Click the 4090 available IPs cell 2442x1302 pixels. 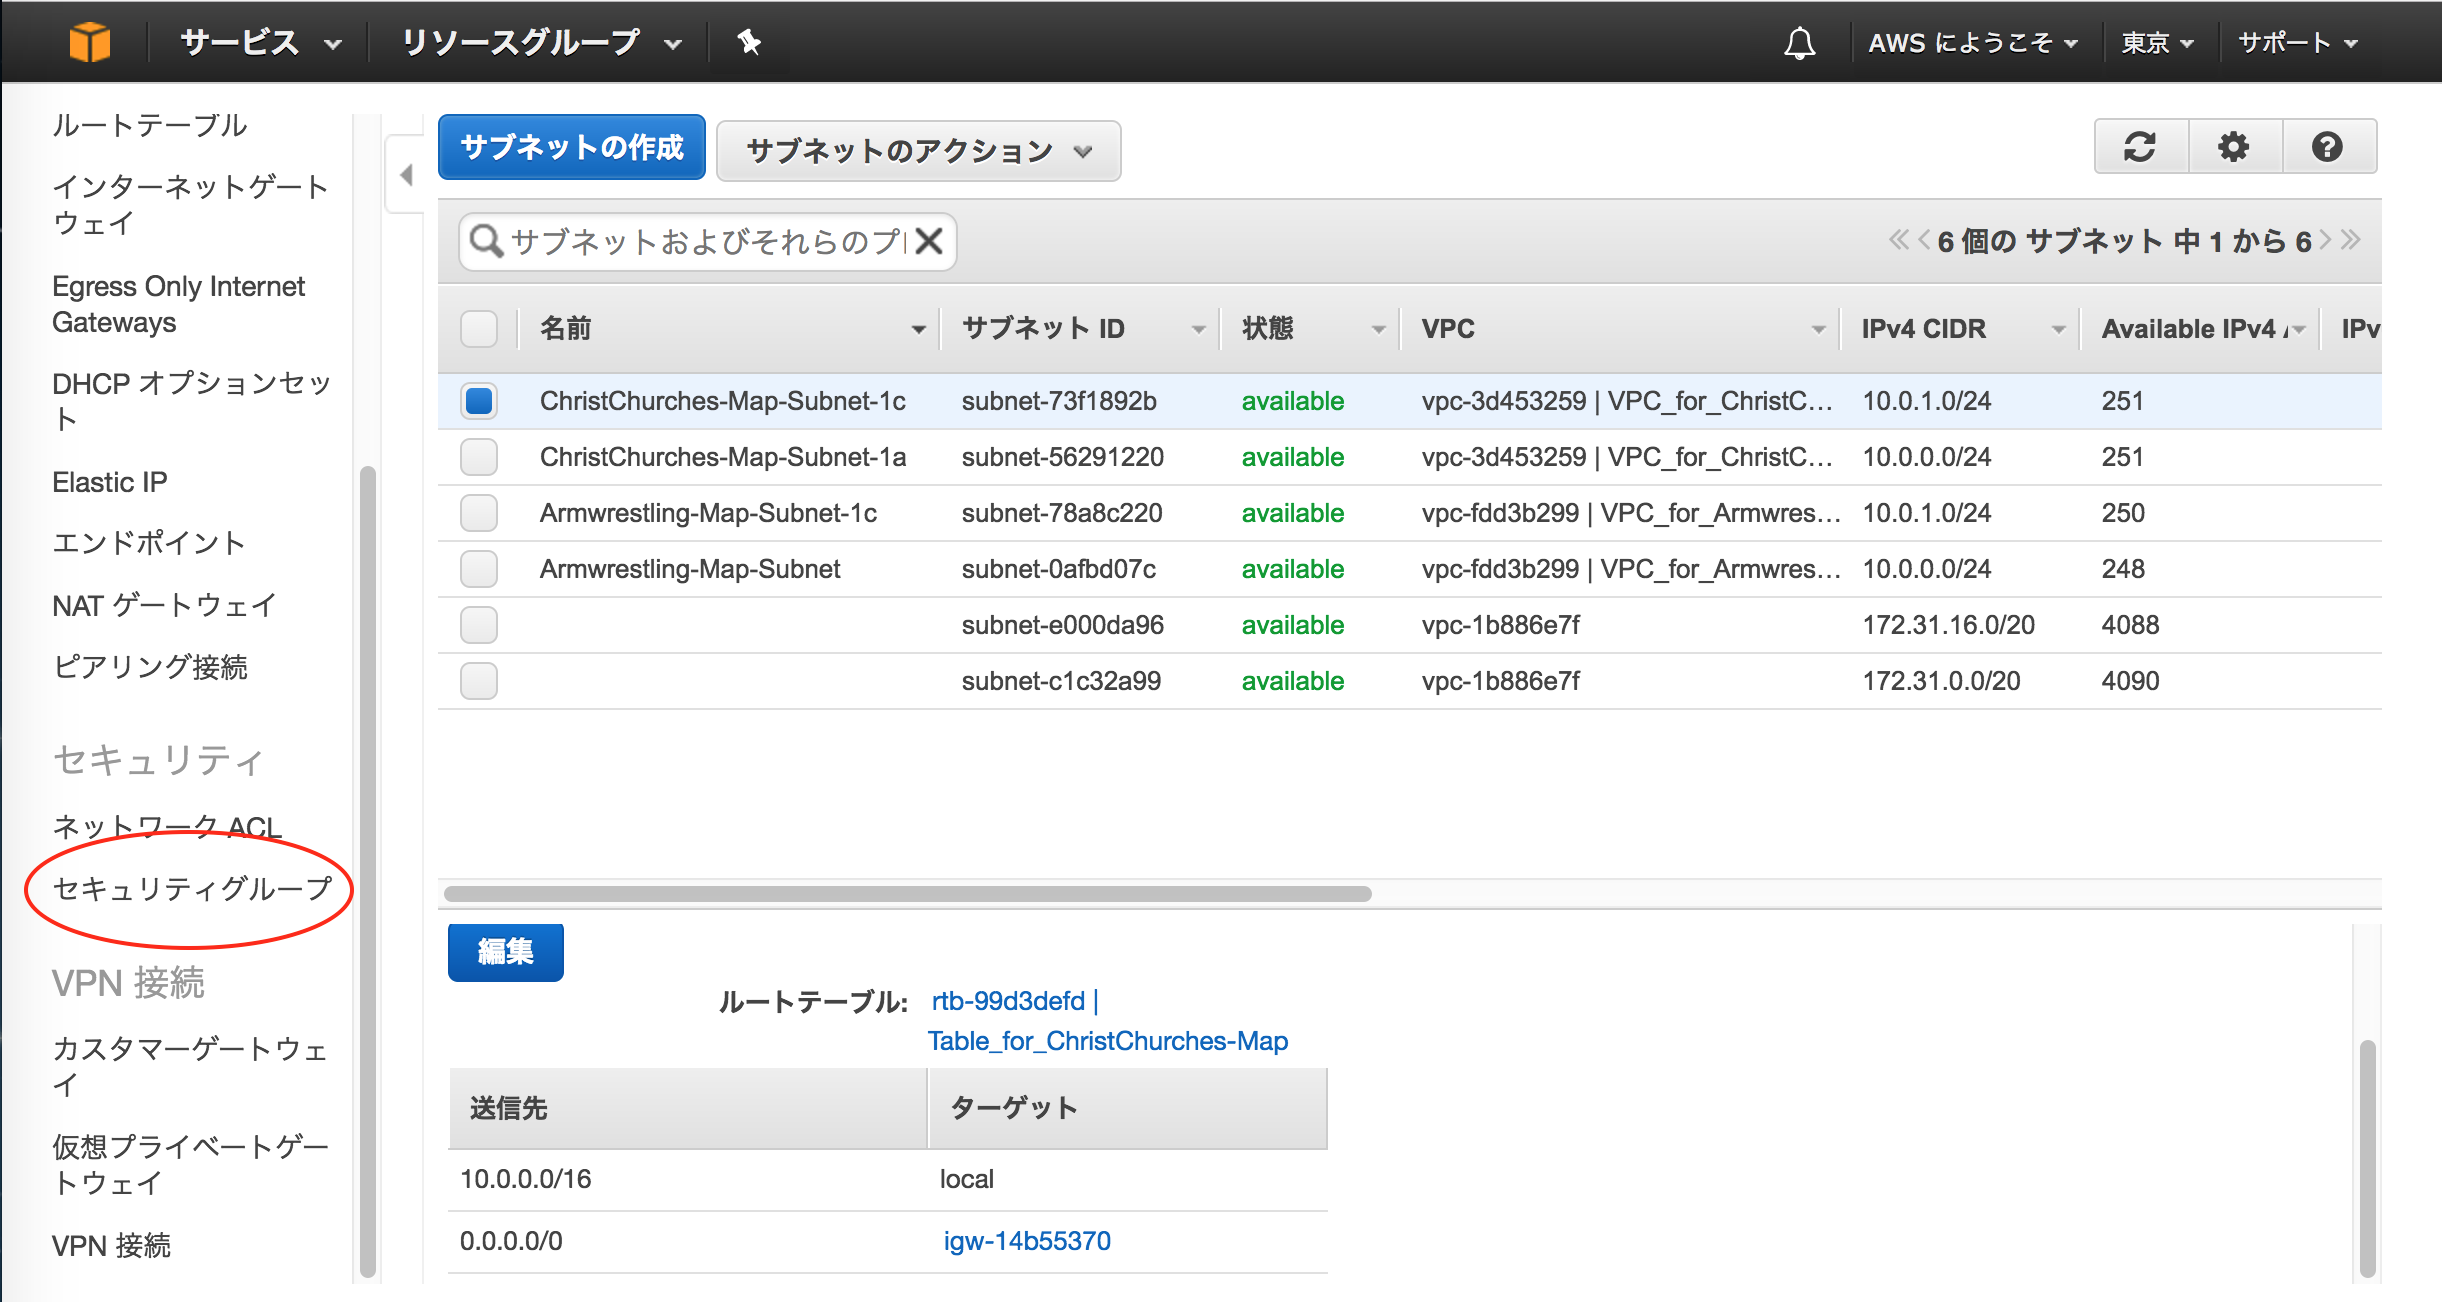pyautogui.click(x=2131, y=681)
